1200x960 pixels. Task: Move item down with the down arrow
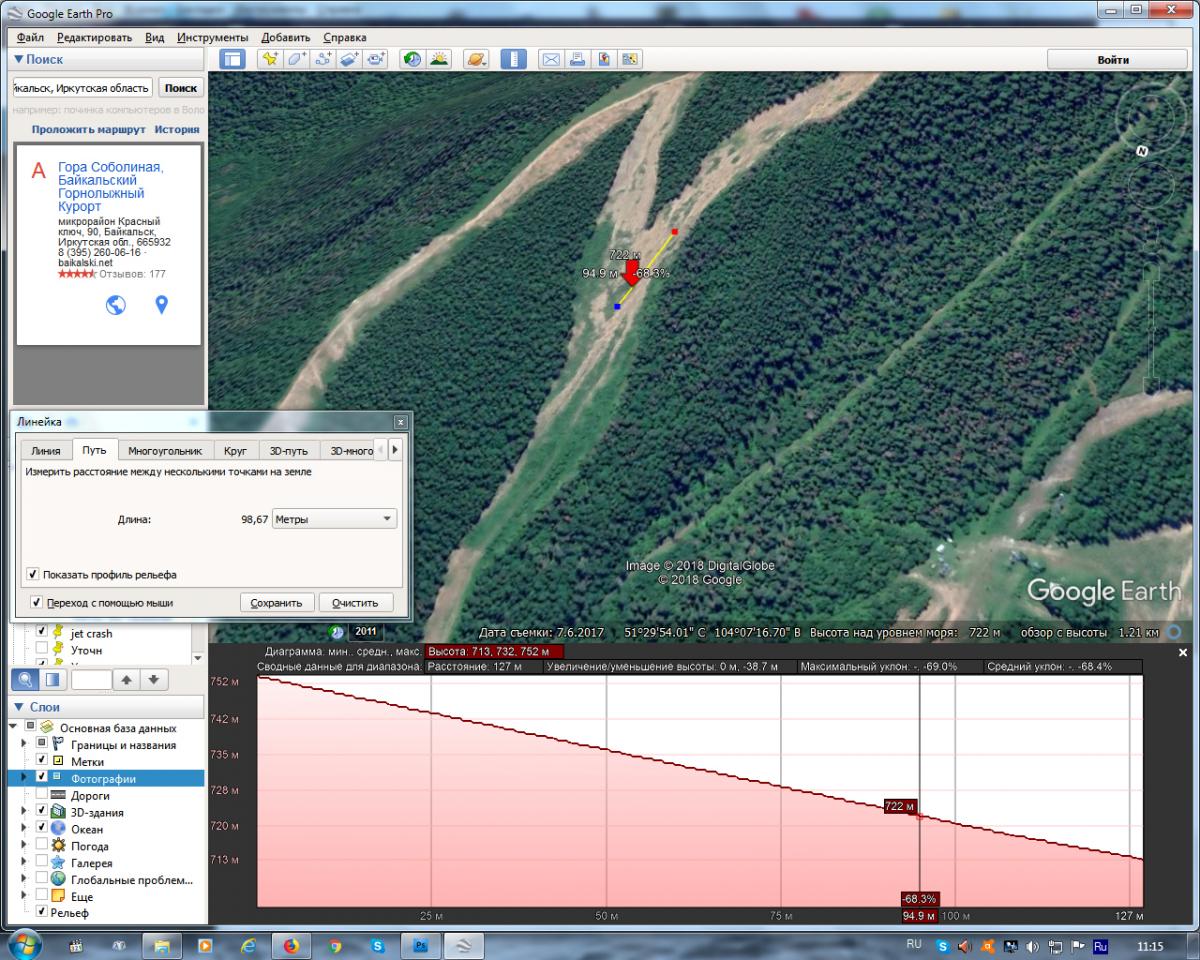pos(153,679)
